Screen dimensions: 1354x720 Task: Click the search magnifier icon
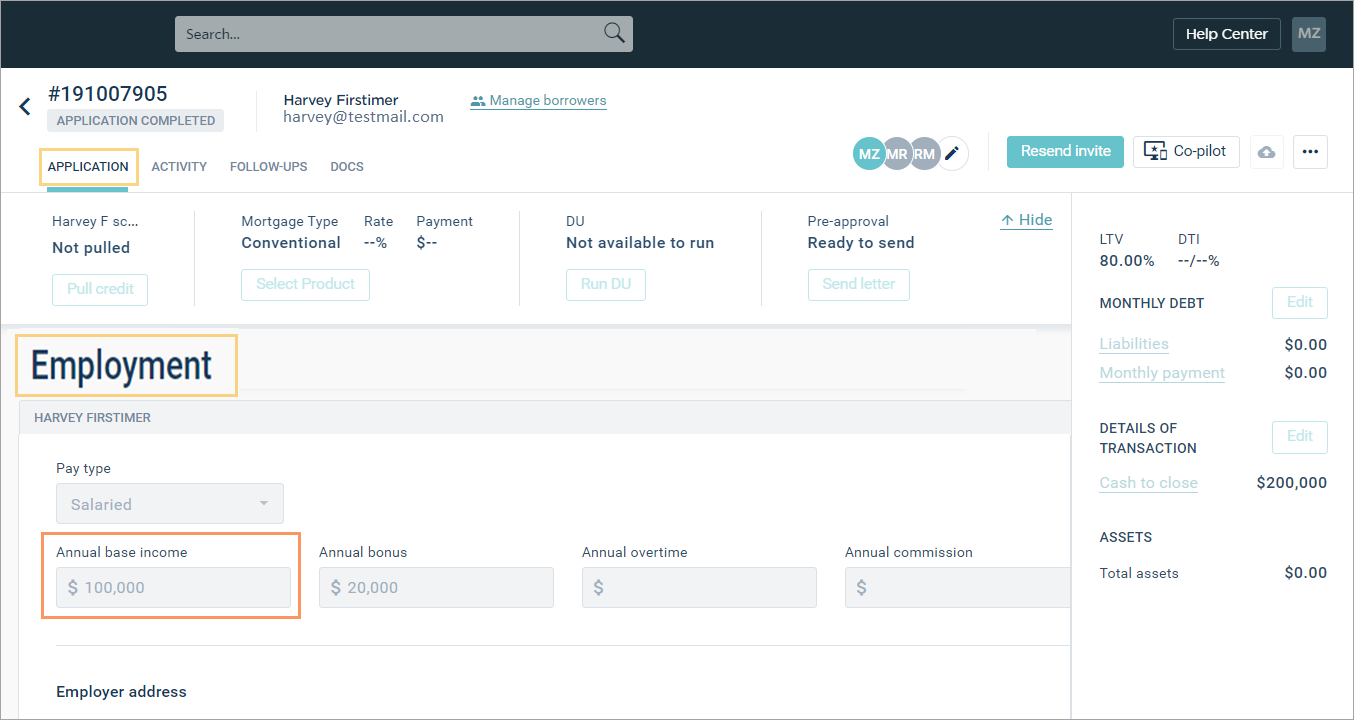click(x=614, y=33)
